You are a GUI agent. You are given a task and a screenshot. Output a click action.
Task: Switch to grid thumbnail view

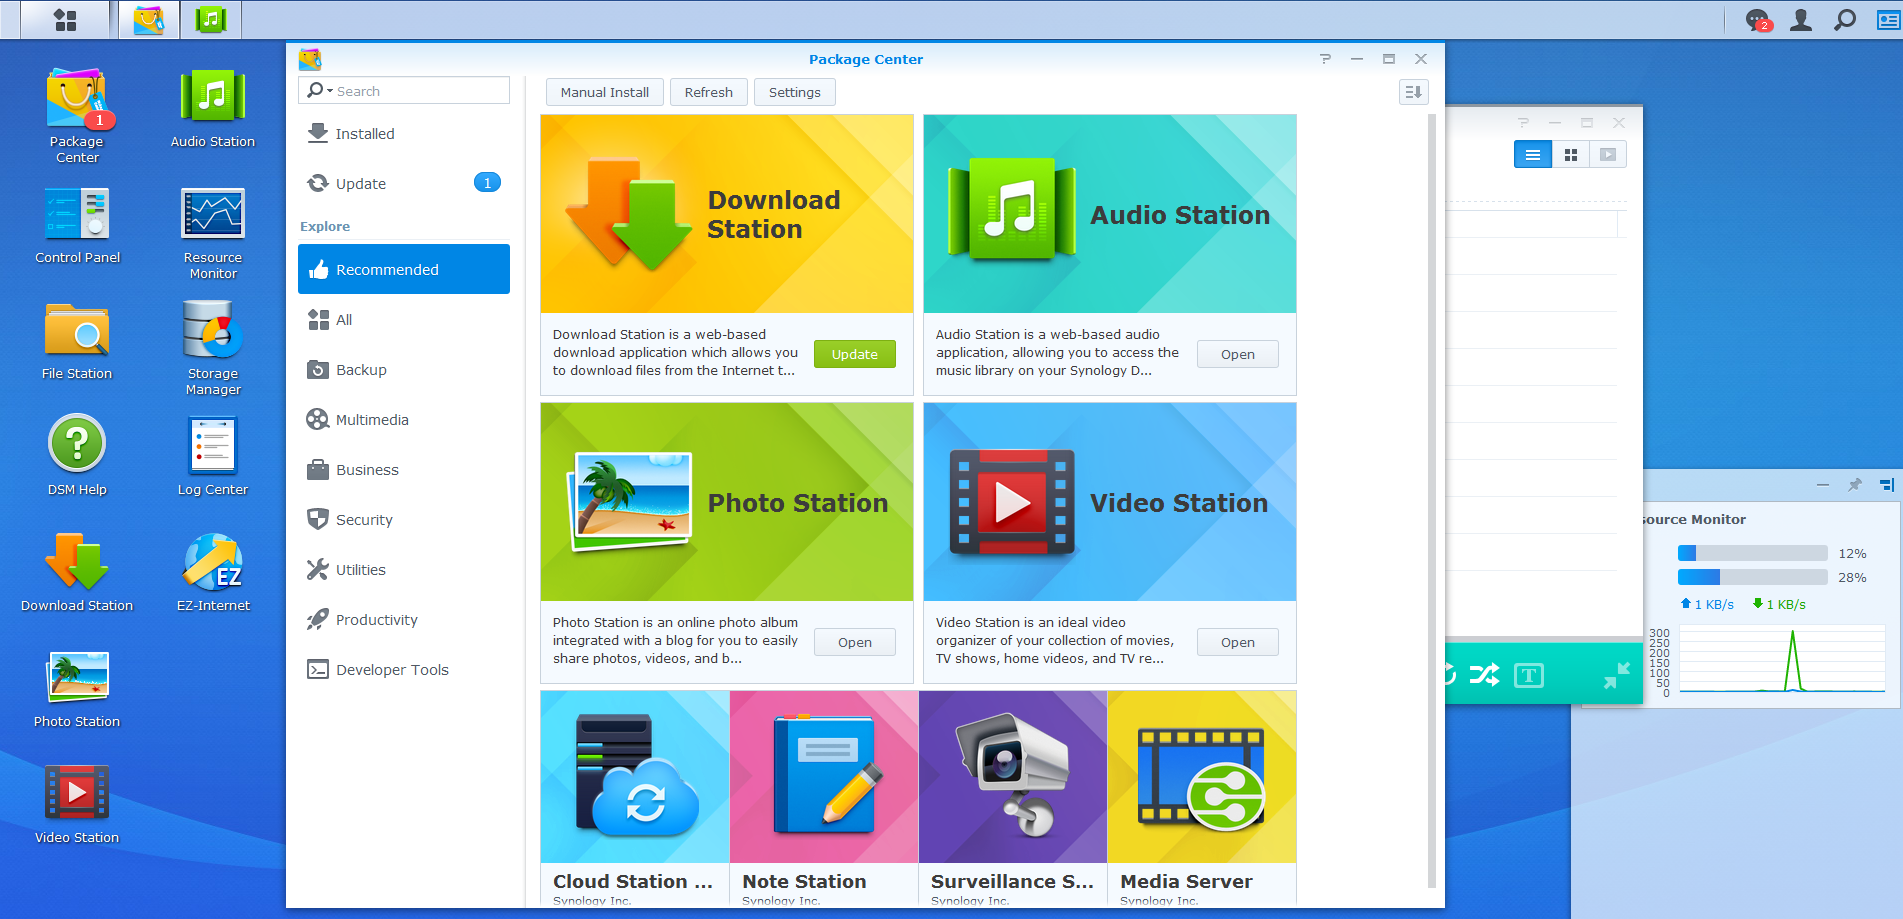coord(1570,155)
